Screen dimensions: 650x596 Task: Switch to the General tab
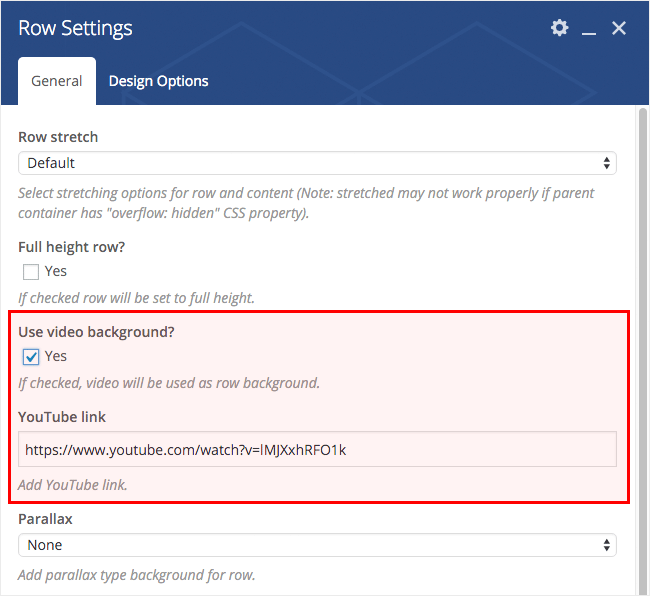tap(57, 81)
